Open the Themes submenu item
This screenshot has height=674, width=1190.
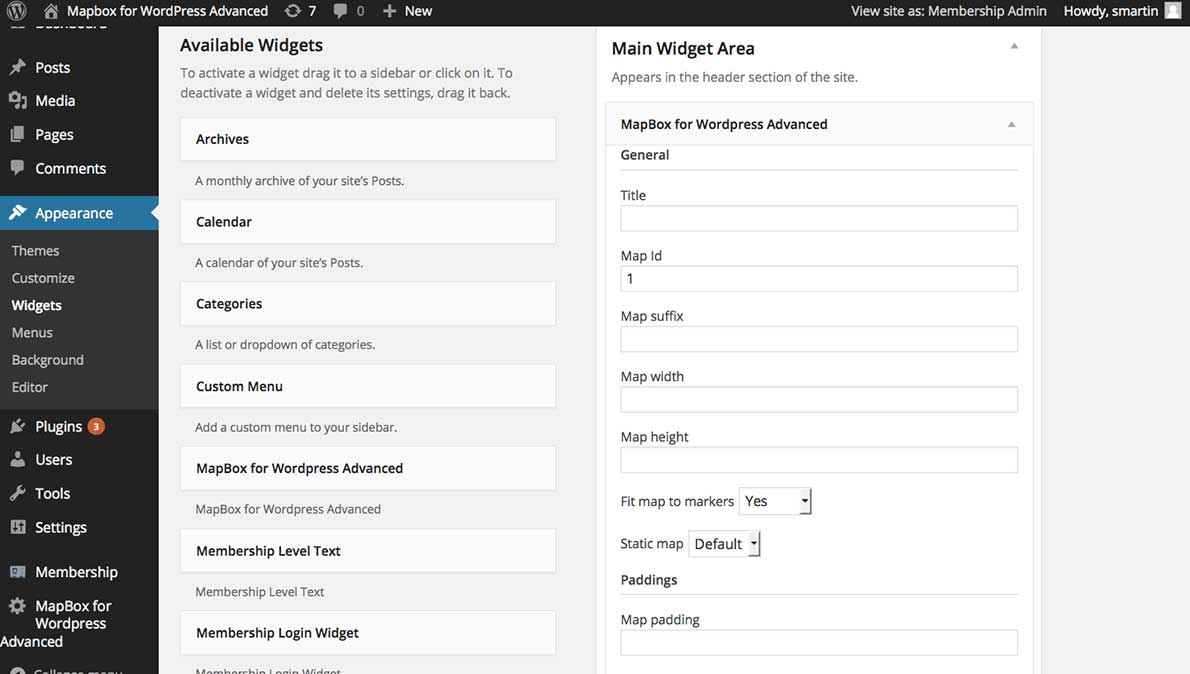pyautogui.click(x=36, y=251)
